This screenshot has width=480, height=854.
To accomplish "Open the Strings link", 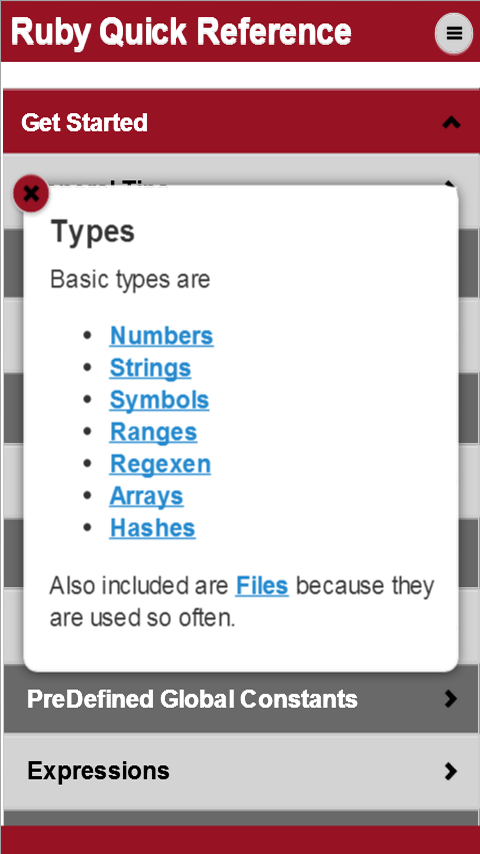I will pyautogui.click(x=150, y=368).
